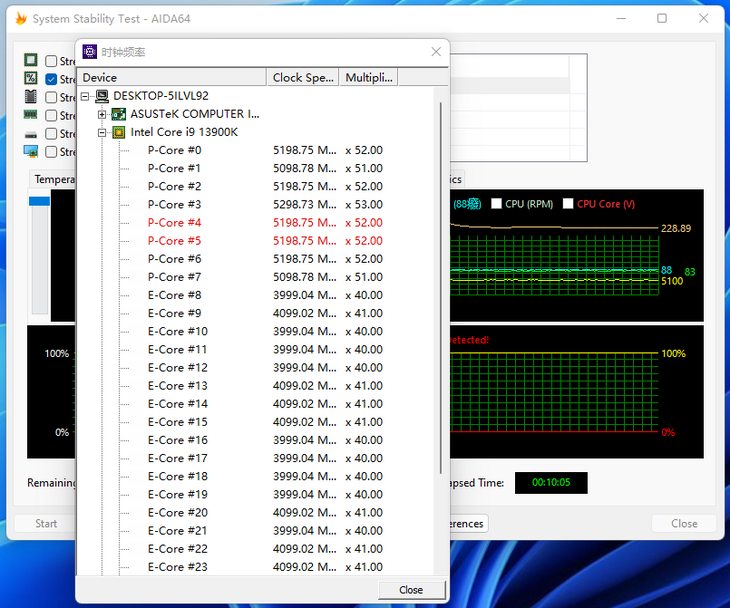Collapse the DESKTOP-5ILVL92 tree node
The width and height of the screenshot is (730, 608).
tap(85, 96)
